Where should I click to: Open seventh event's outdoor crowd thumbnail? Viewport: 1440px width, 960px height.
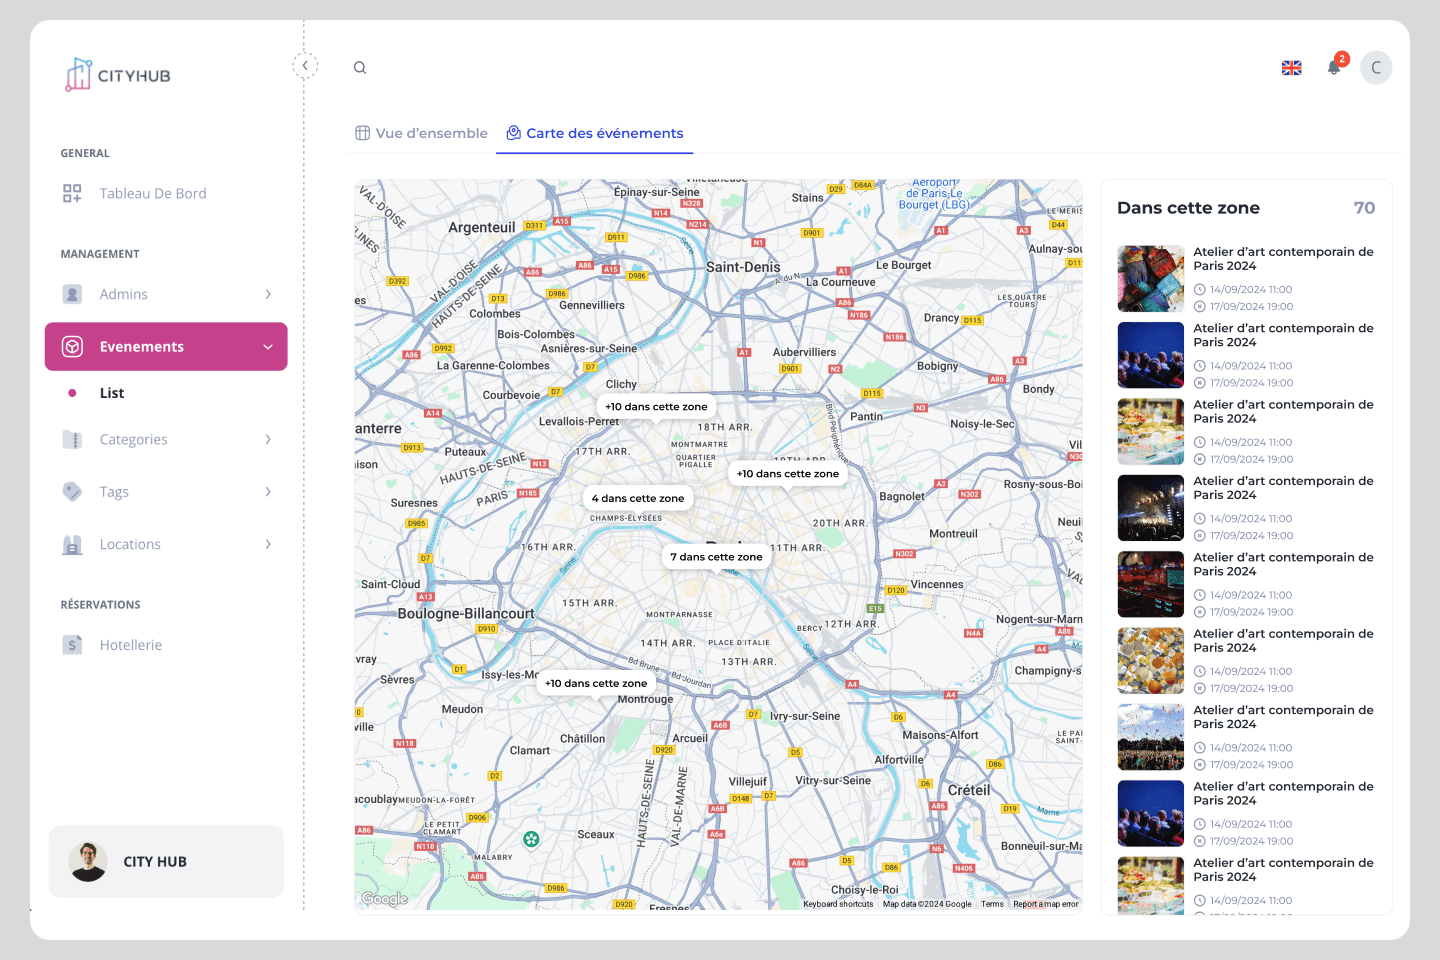tap(1151, 737)
